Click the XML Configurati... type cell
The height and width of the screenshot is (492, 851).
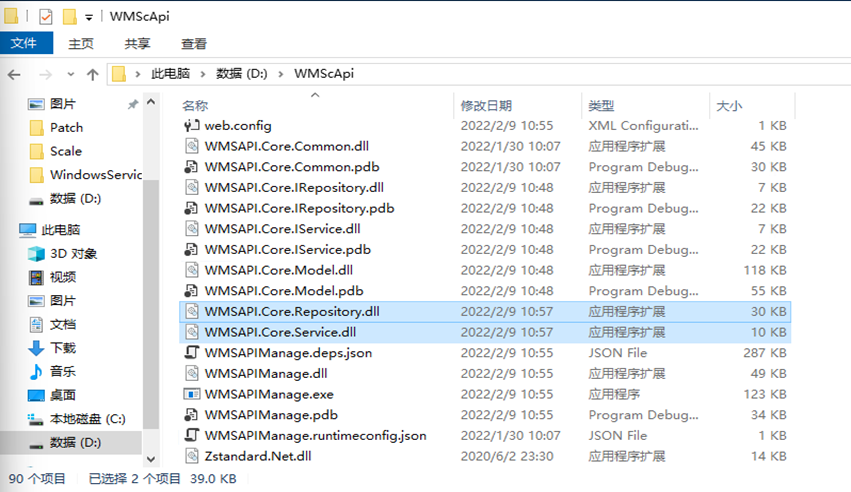(644, 126)
